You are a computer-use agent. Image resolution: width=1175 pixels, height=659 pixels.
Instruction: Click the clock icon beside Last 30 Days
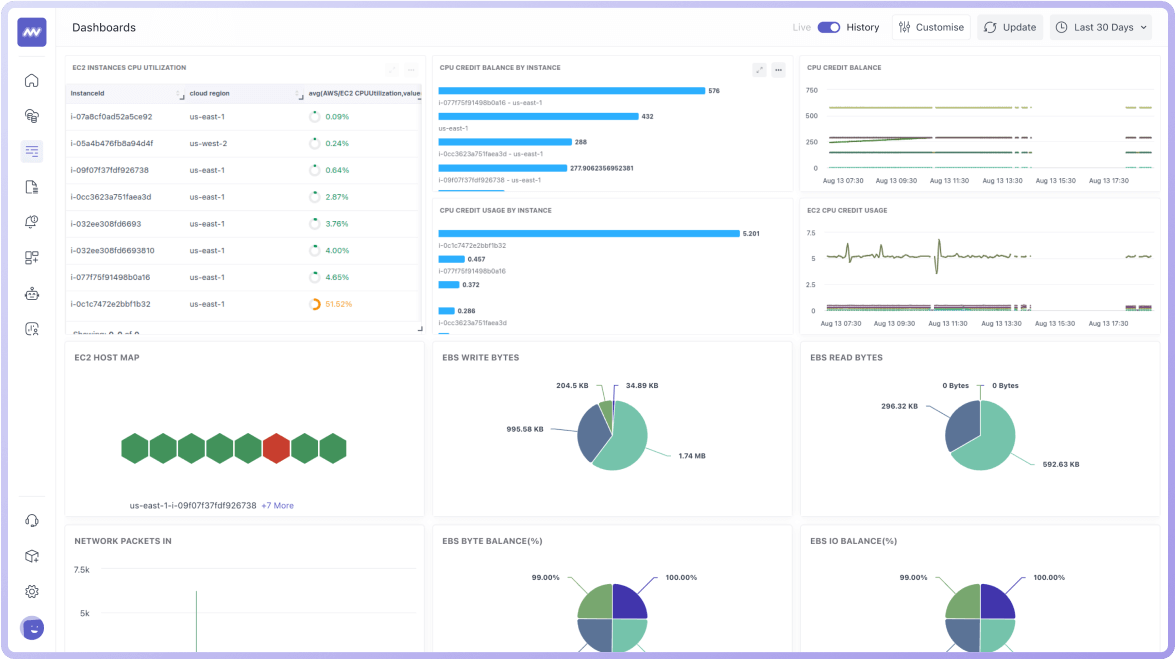pos(1061,27)
